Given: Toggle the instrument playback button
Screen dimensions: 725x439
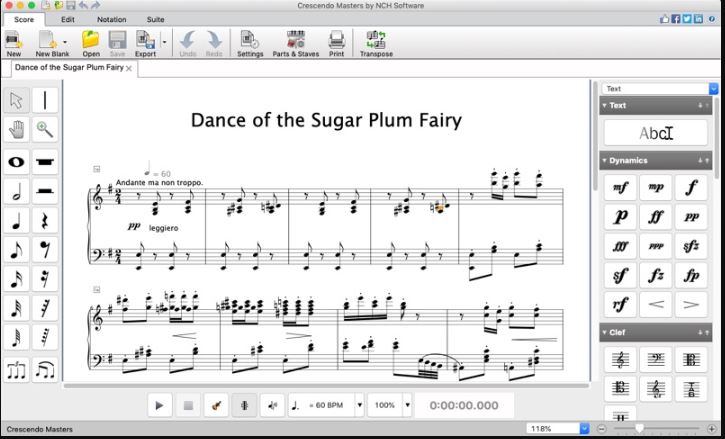Looking at the screenshot, I should [215, 406].
